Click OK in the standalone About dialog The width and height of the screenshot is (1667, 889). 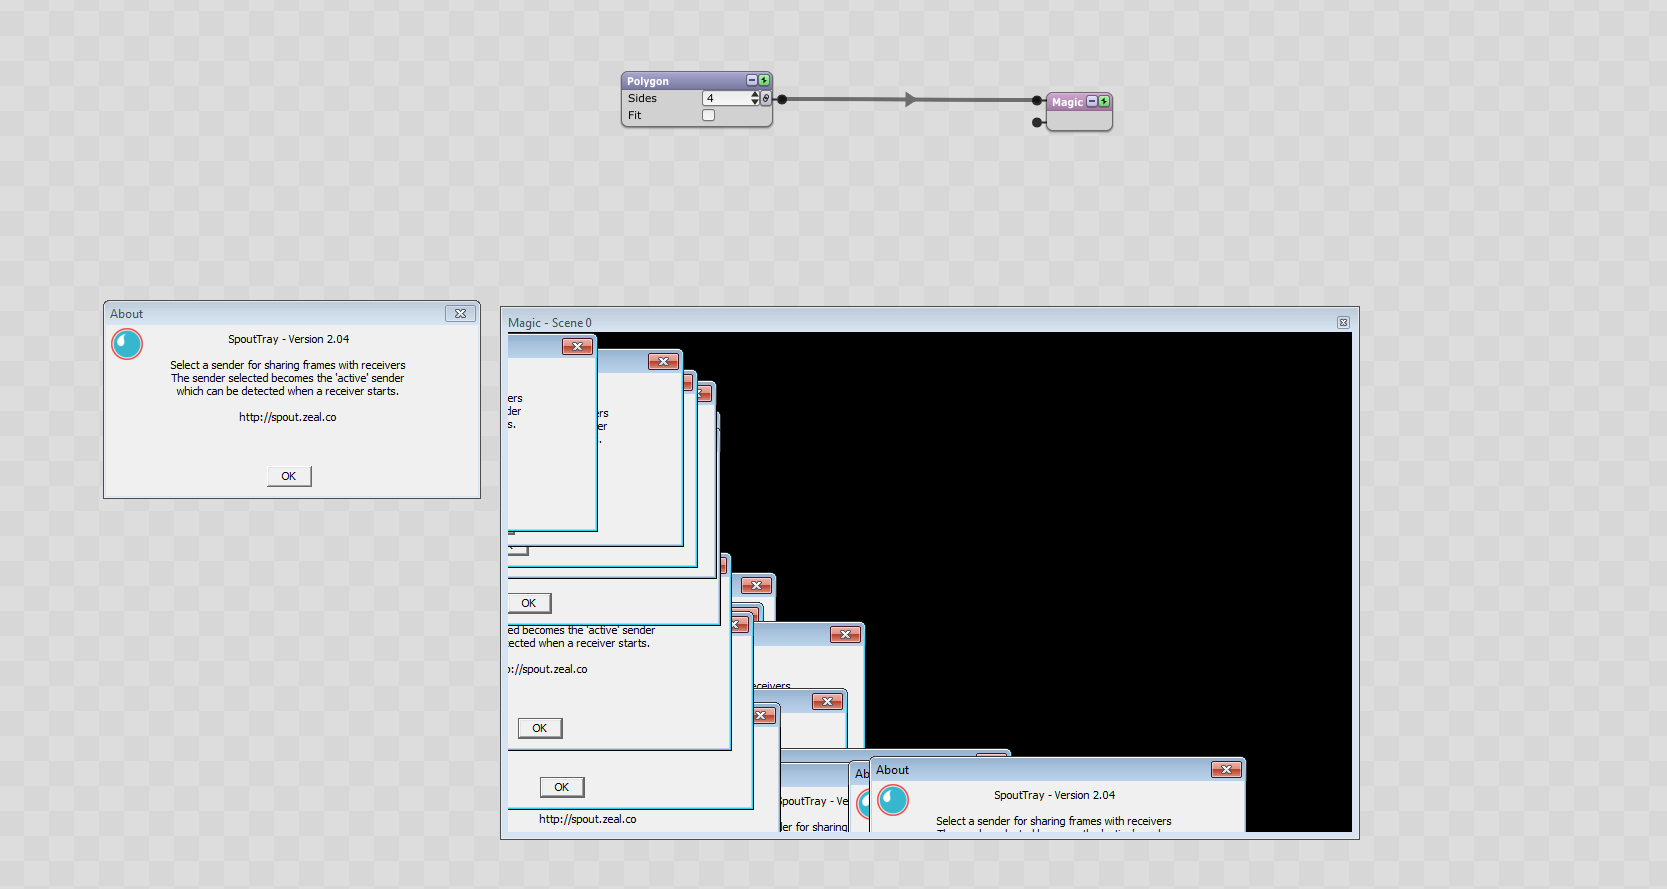point(289,476)
